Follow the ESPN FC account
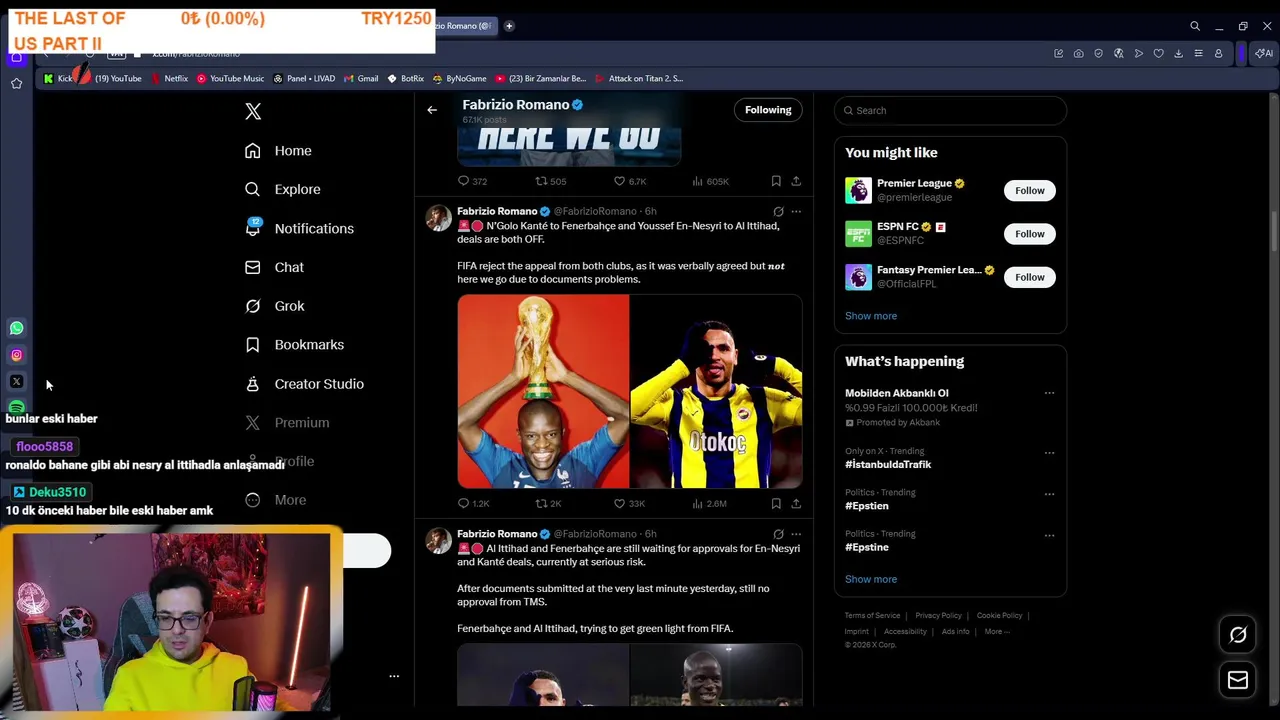The height and width of the screenshot is (720, 1280). [x=1029, y=234]
